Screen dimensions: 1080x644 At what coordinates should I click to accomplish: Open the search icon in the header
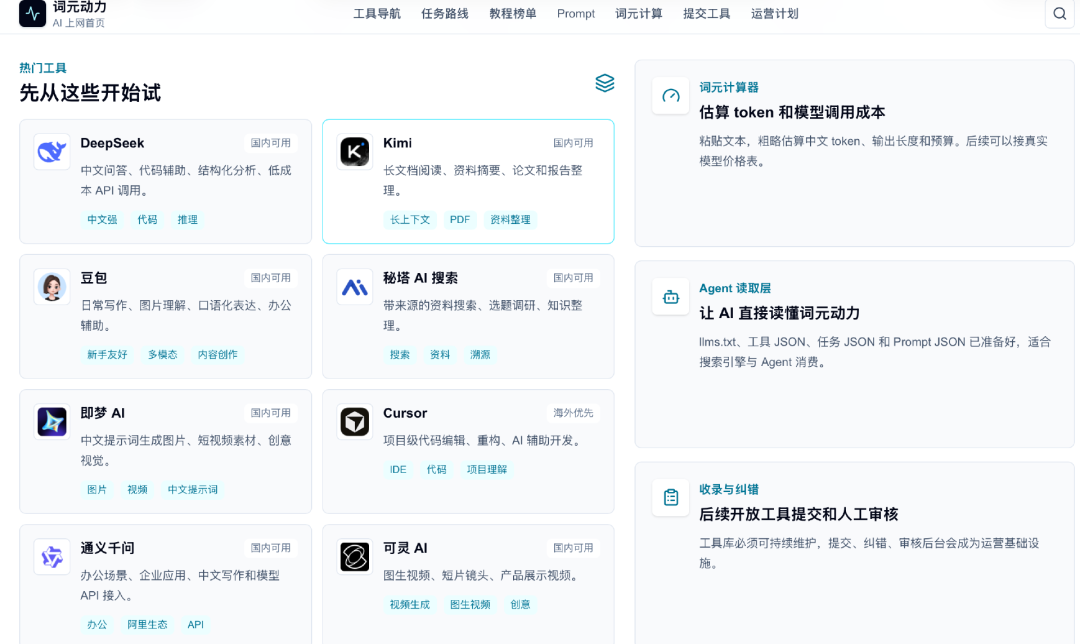coord(1059,14)
